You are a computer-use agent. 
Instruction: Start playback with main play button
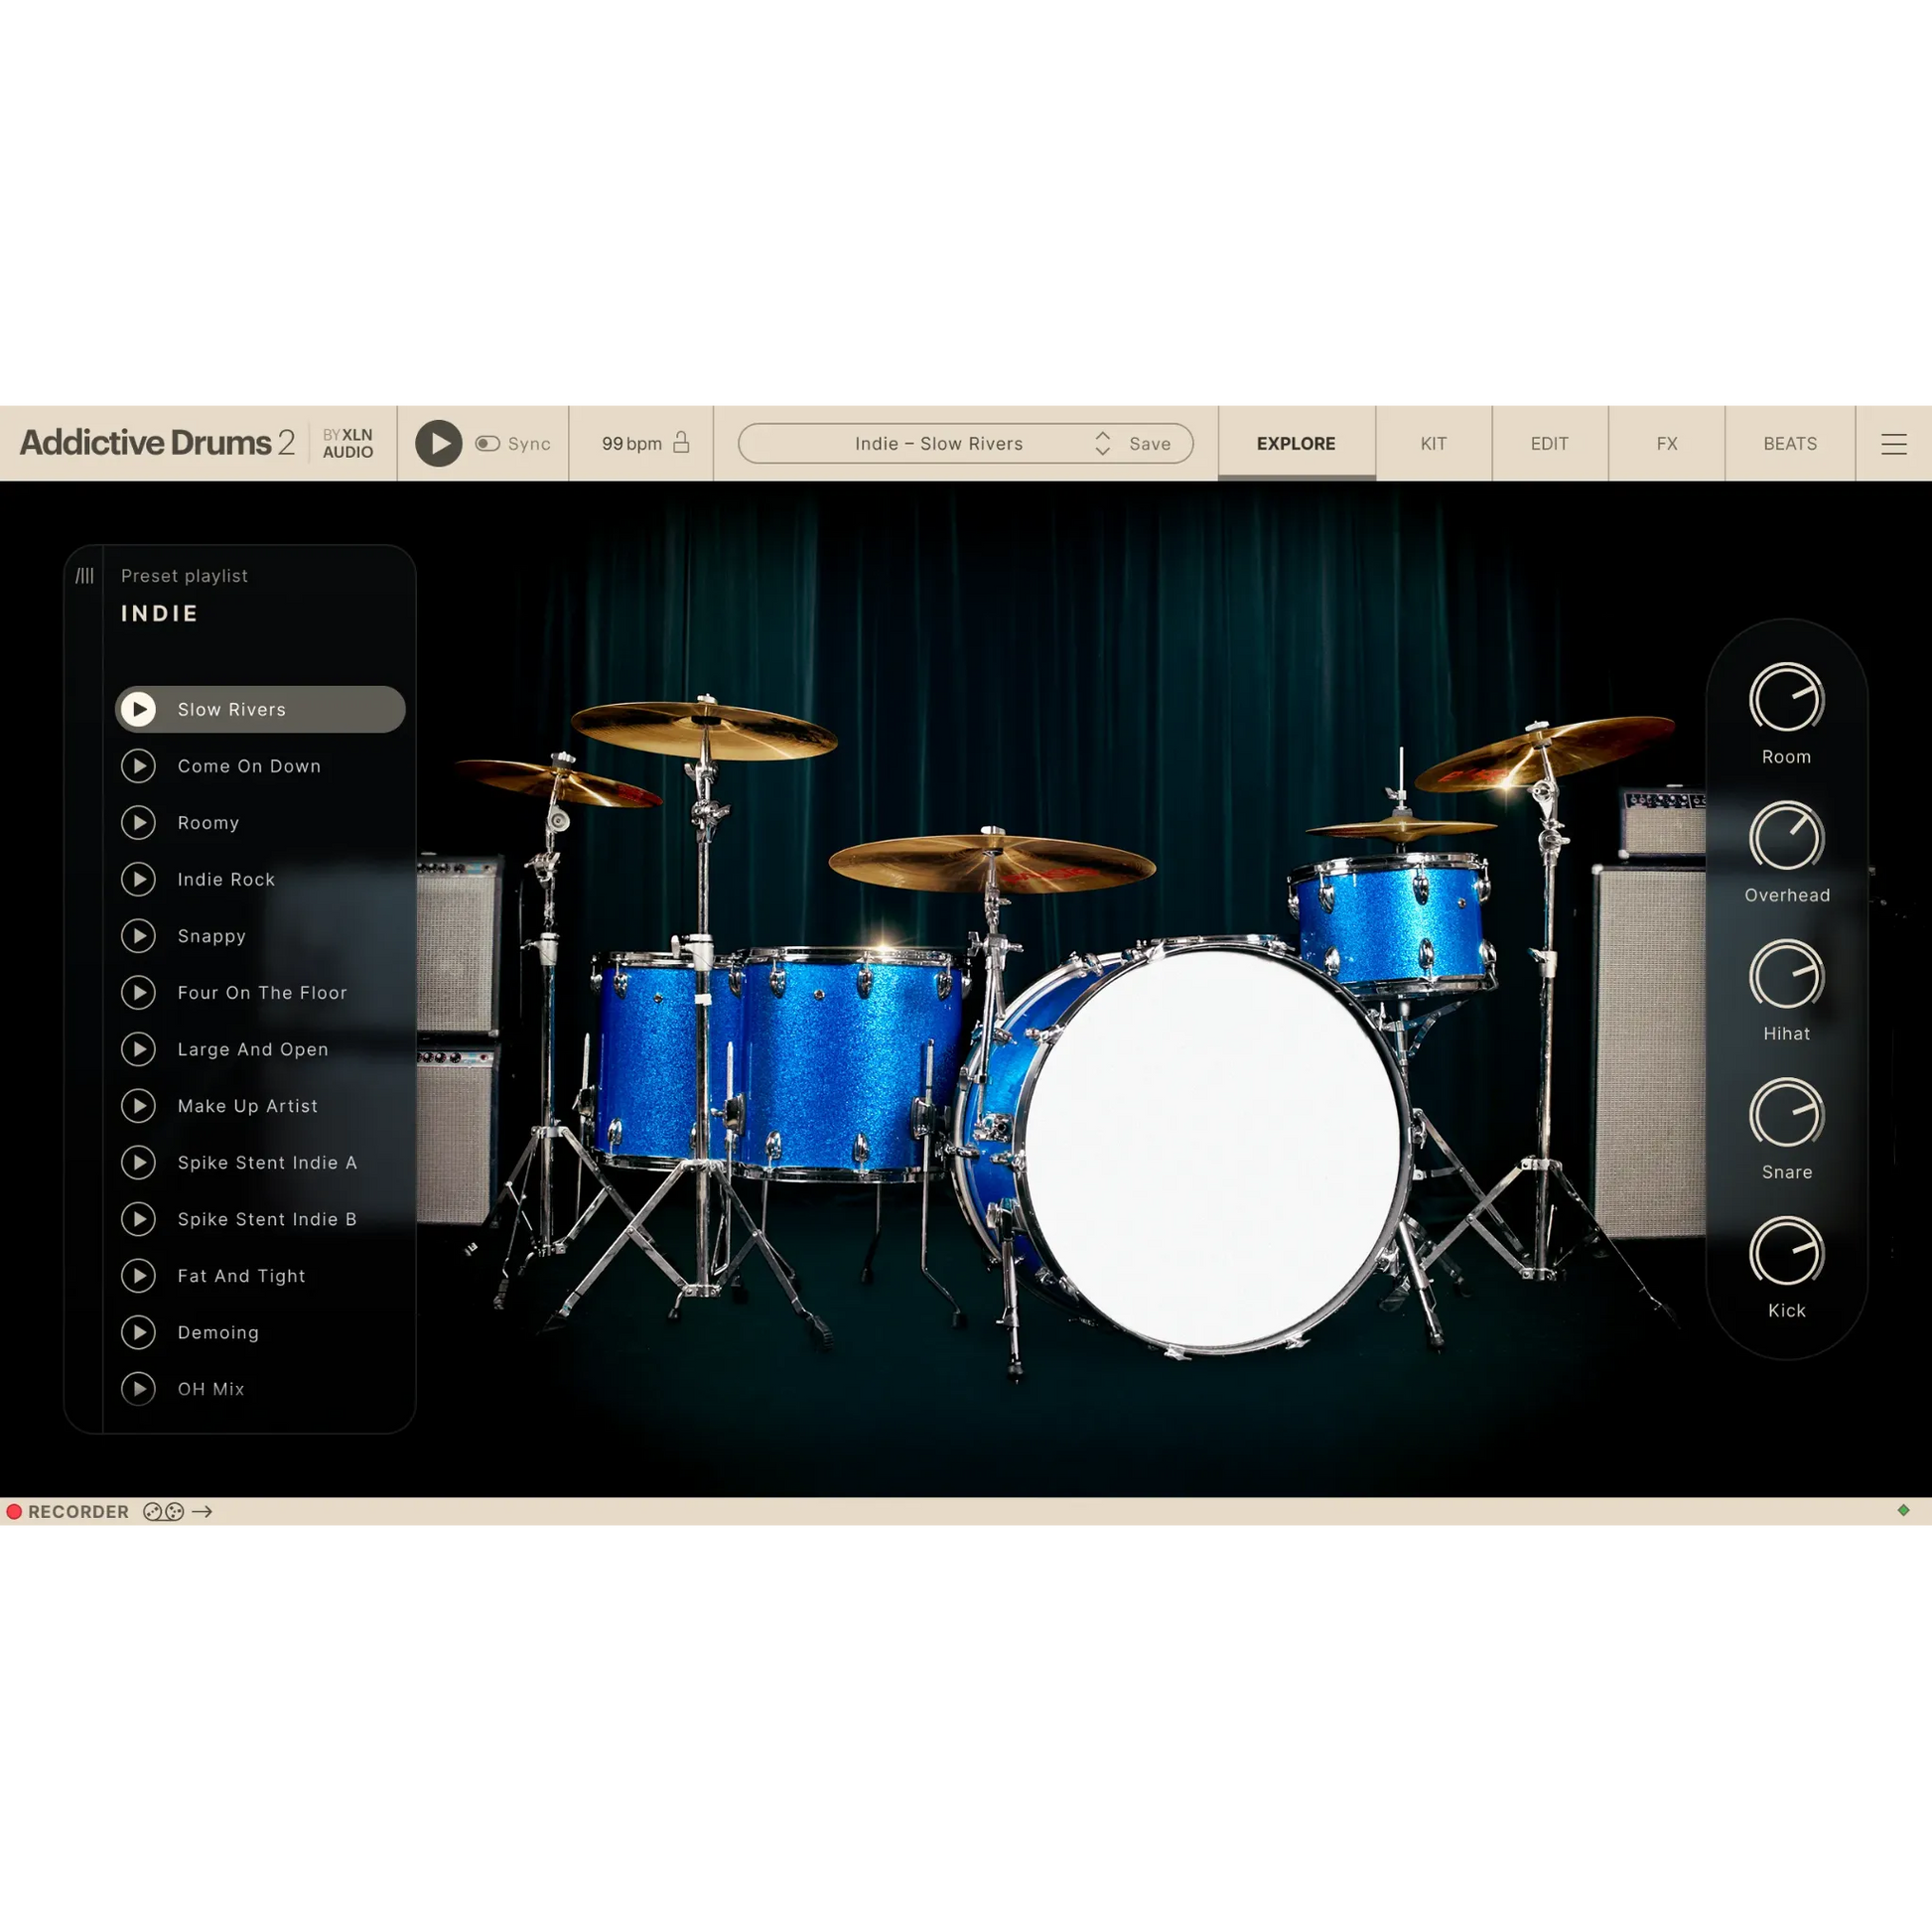pyautogui.click(x=438, y=443)
